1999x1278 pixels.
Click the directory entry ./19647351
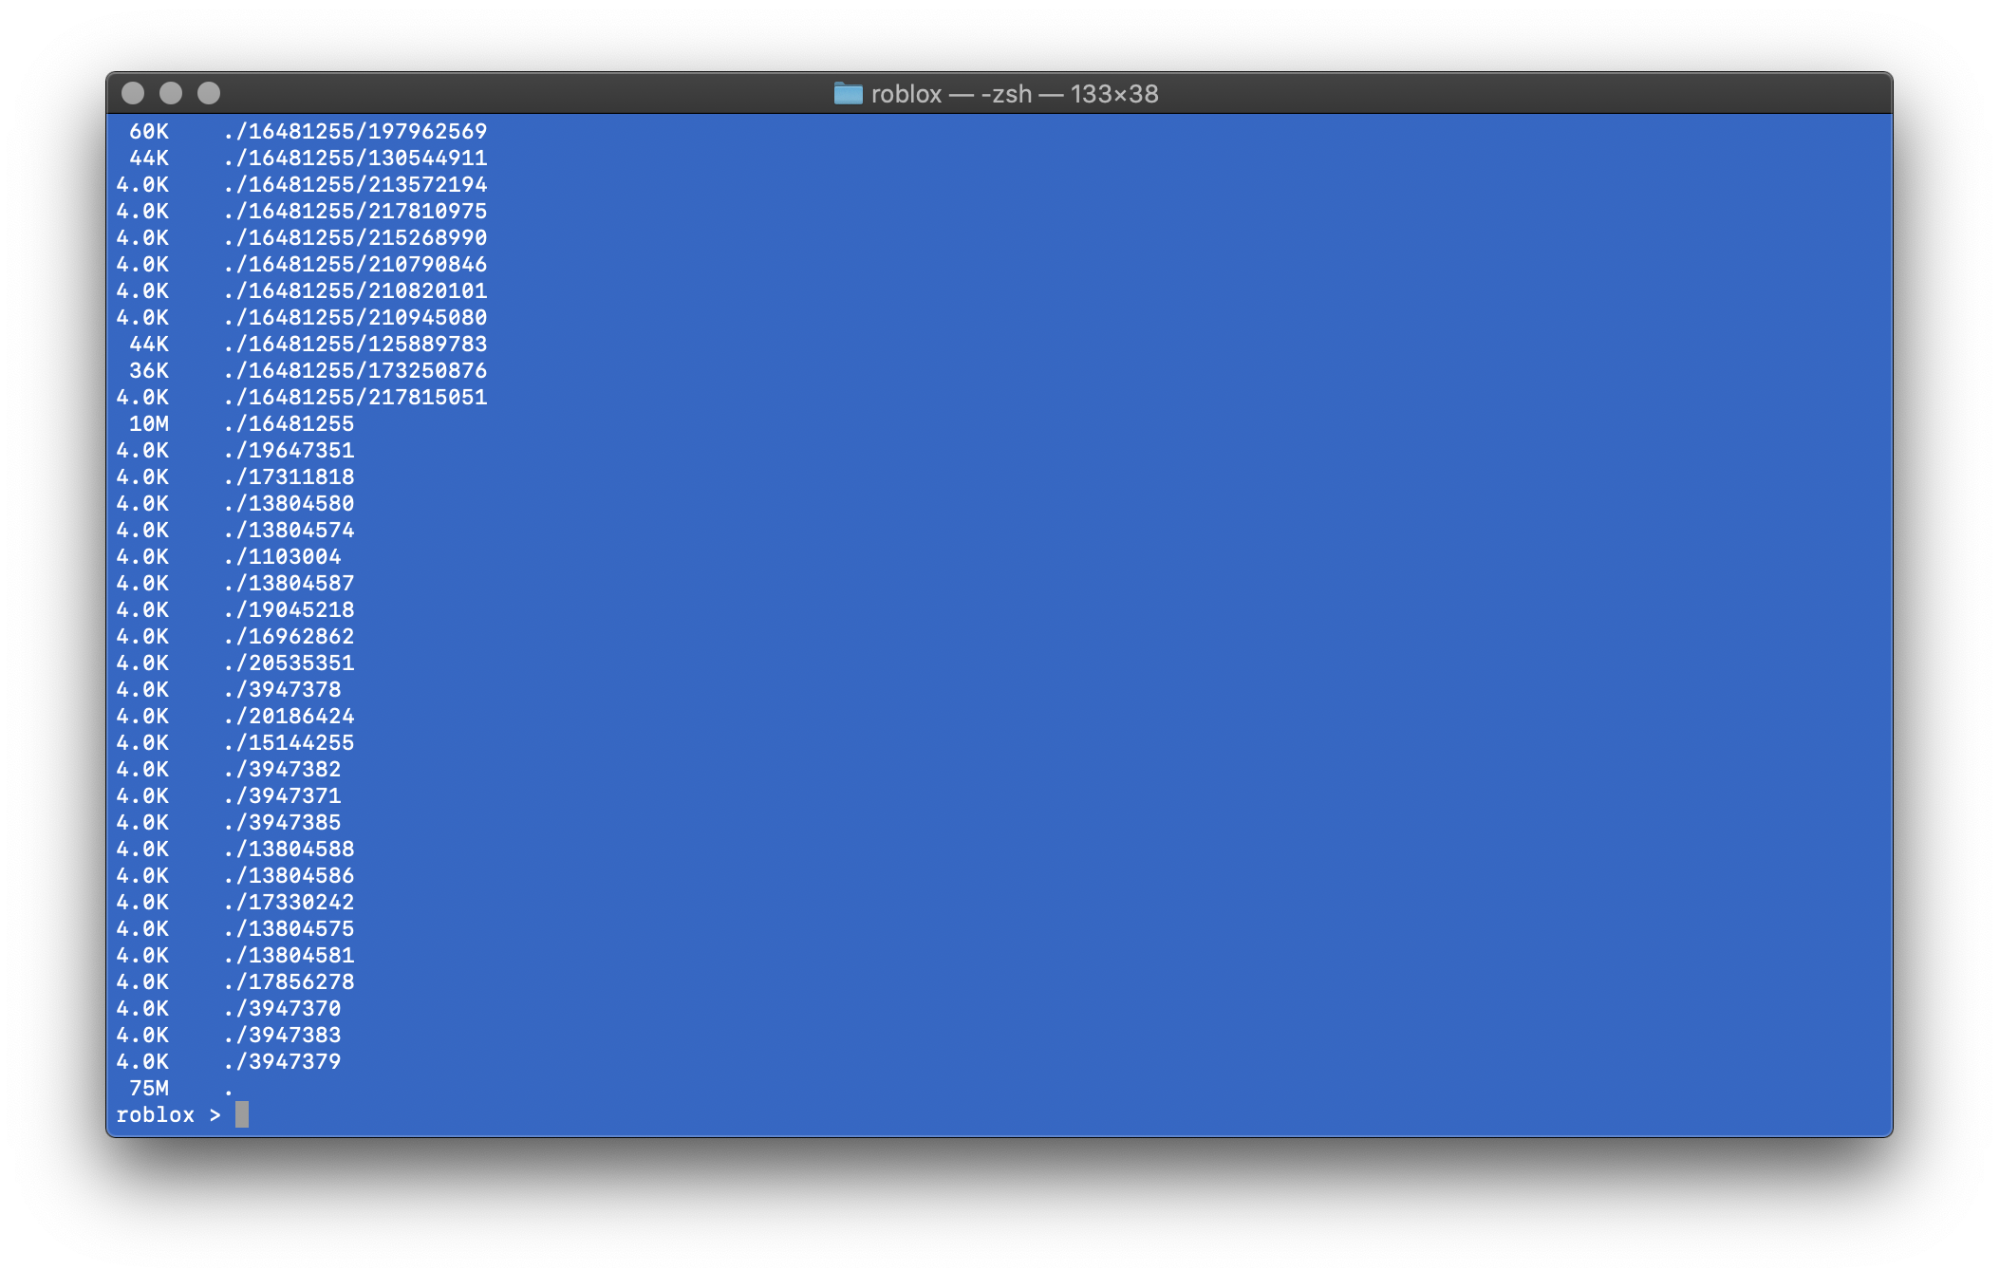click(289, 450)
